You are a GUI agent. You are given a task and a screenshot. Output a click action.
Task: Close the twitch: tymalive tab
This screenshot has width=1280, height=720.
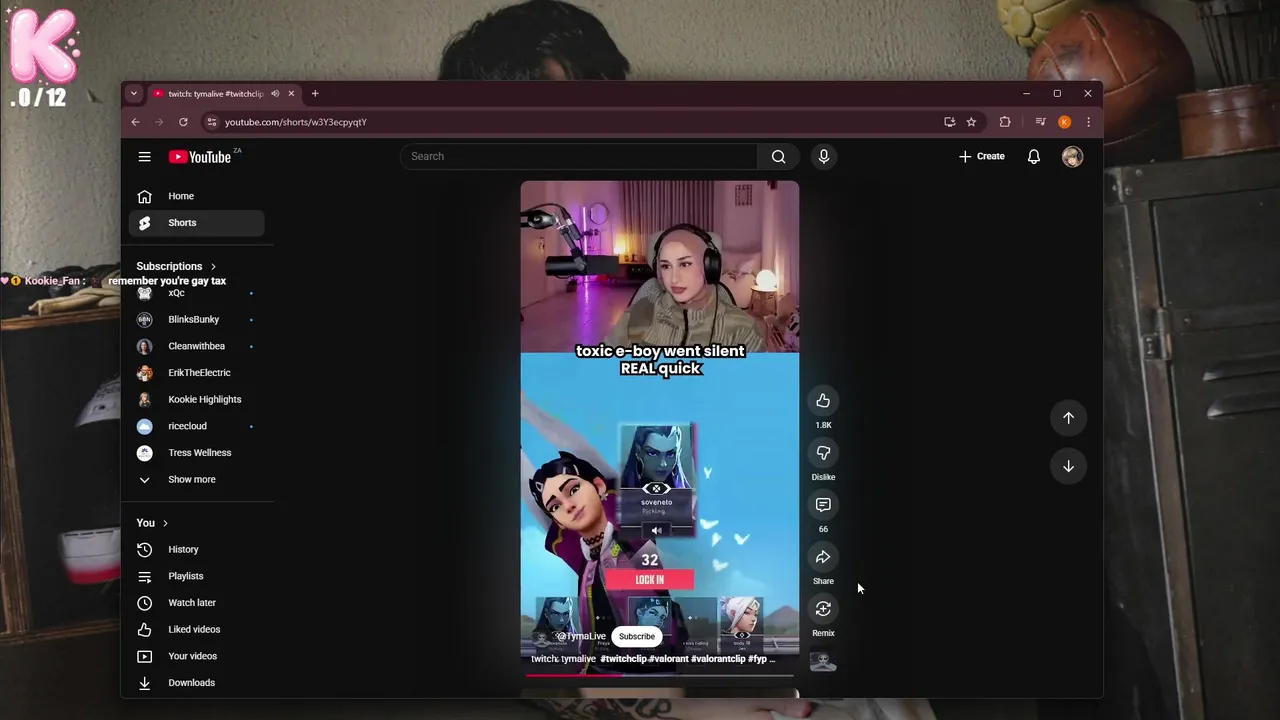(x=291, y=94)
